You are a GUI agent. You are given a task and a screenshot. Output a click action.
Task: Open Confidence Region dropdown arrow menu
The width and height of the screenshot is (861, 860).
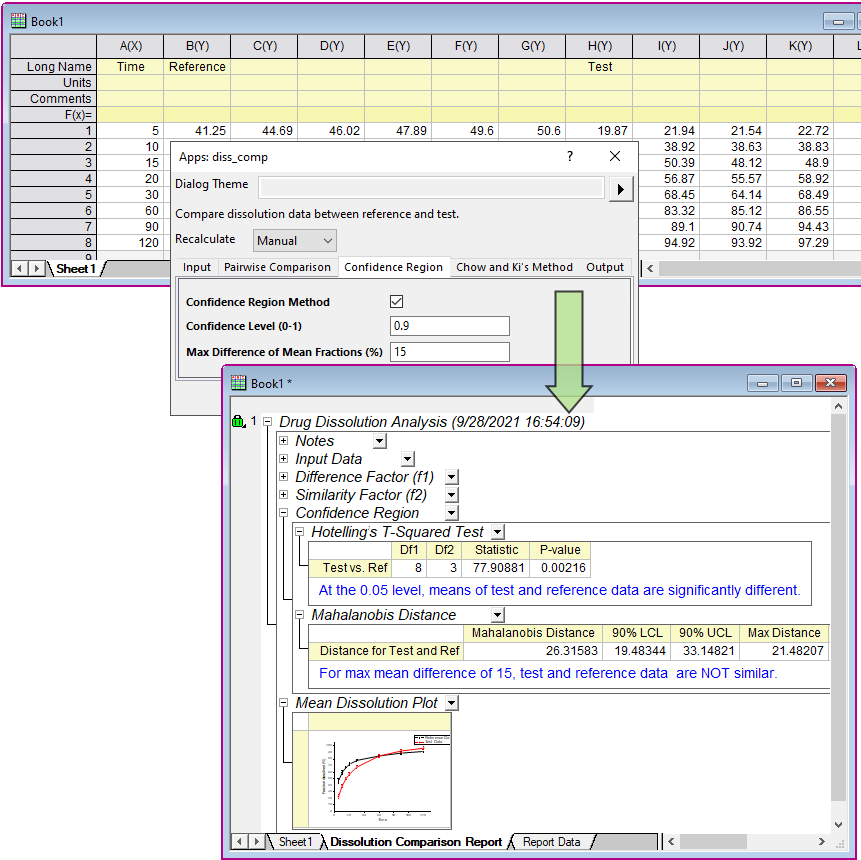451,513
